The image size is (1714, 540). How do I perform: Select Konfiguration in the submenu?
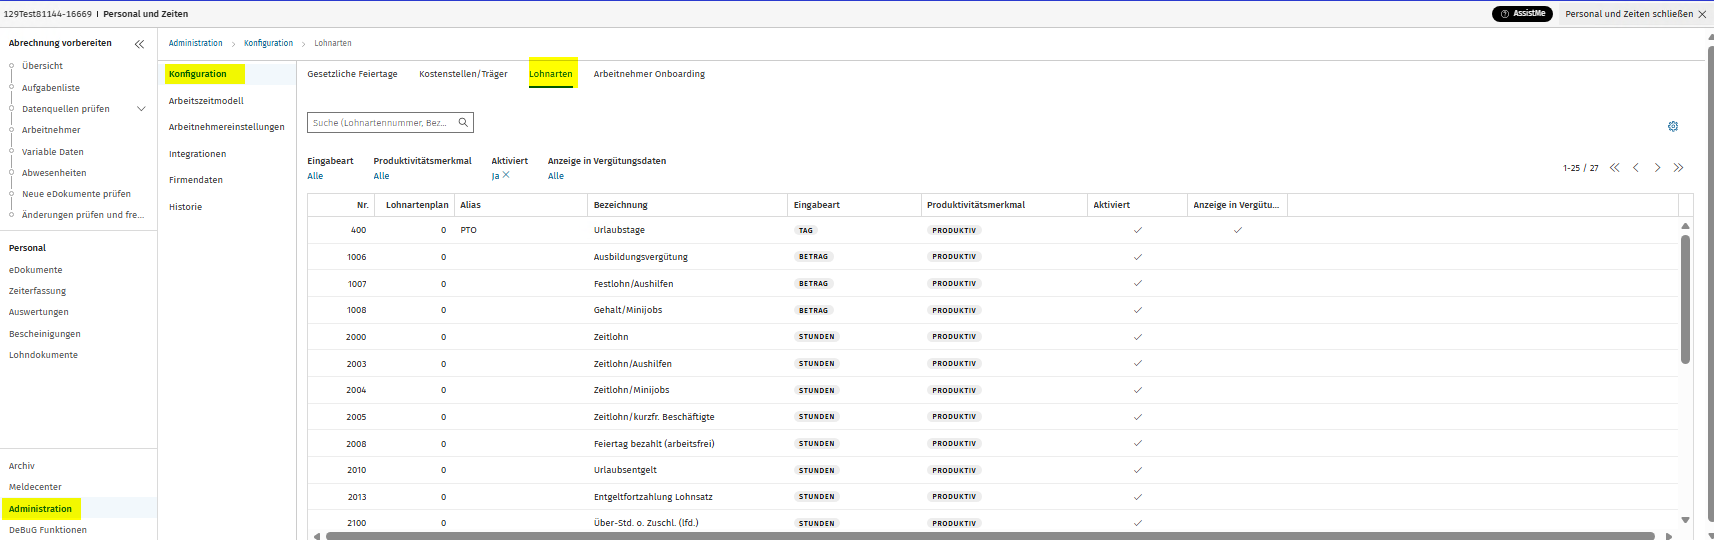coord(198,74)
